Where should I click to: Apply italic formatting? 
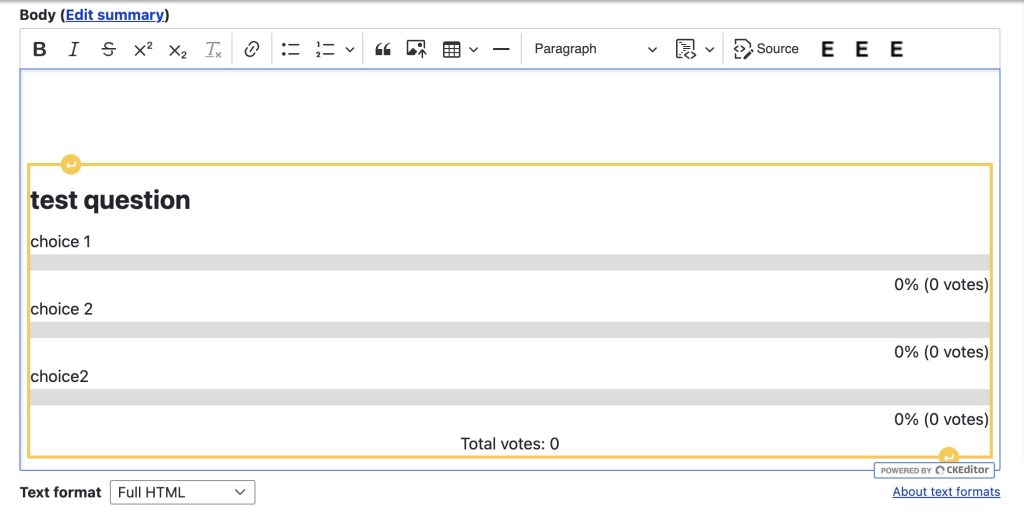(x=74, y=49)
